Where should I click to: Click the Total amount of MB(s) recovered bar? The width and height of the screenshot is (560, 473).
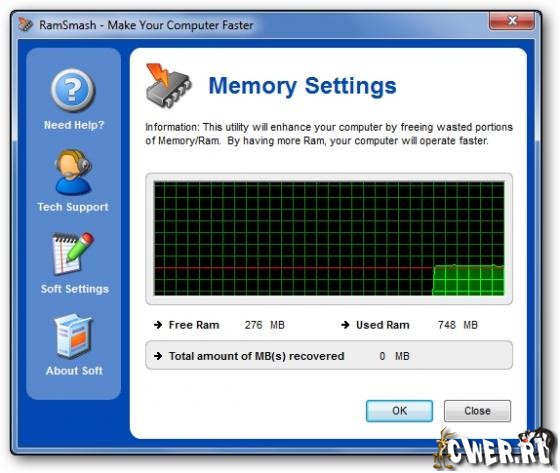point(329,355)
